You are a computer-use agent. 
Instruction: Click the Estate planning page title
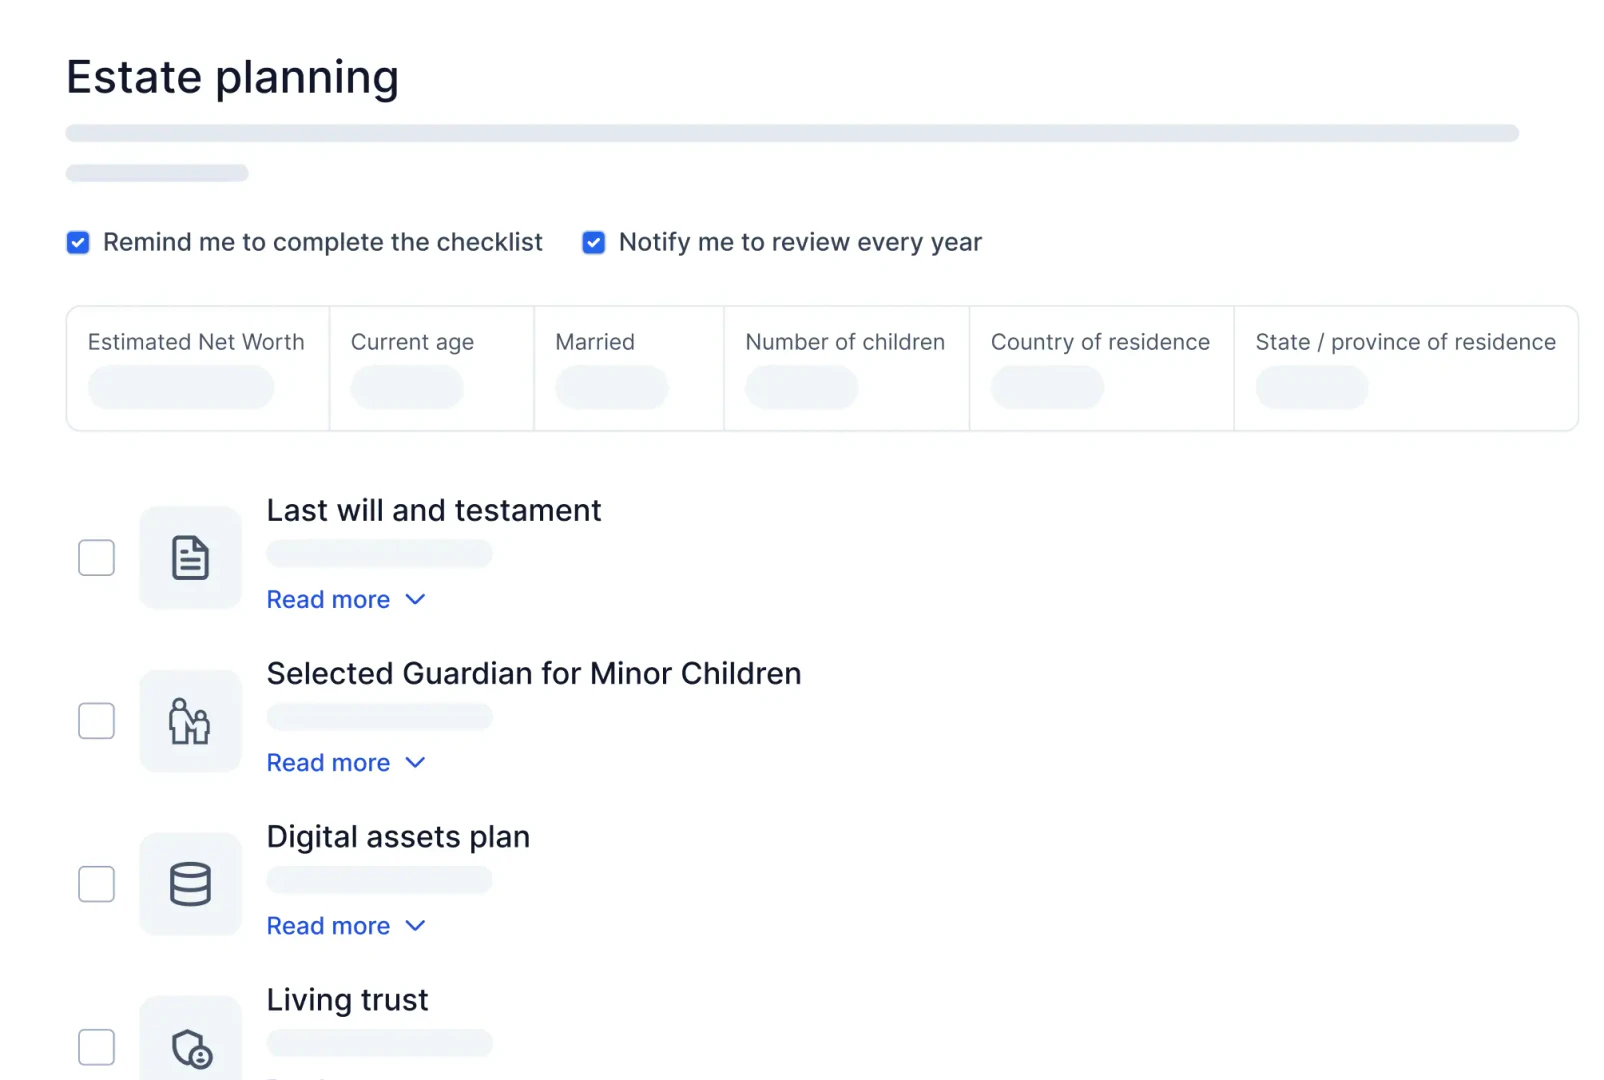(x=232, y=77)
